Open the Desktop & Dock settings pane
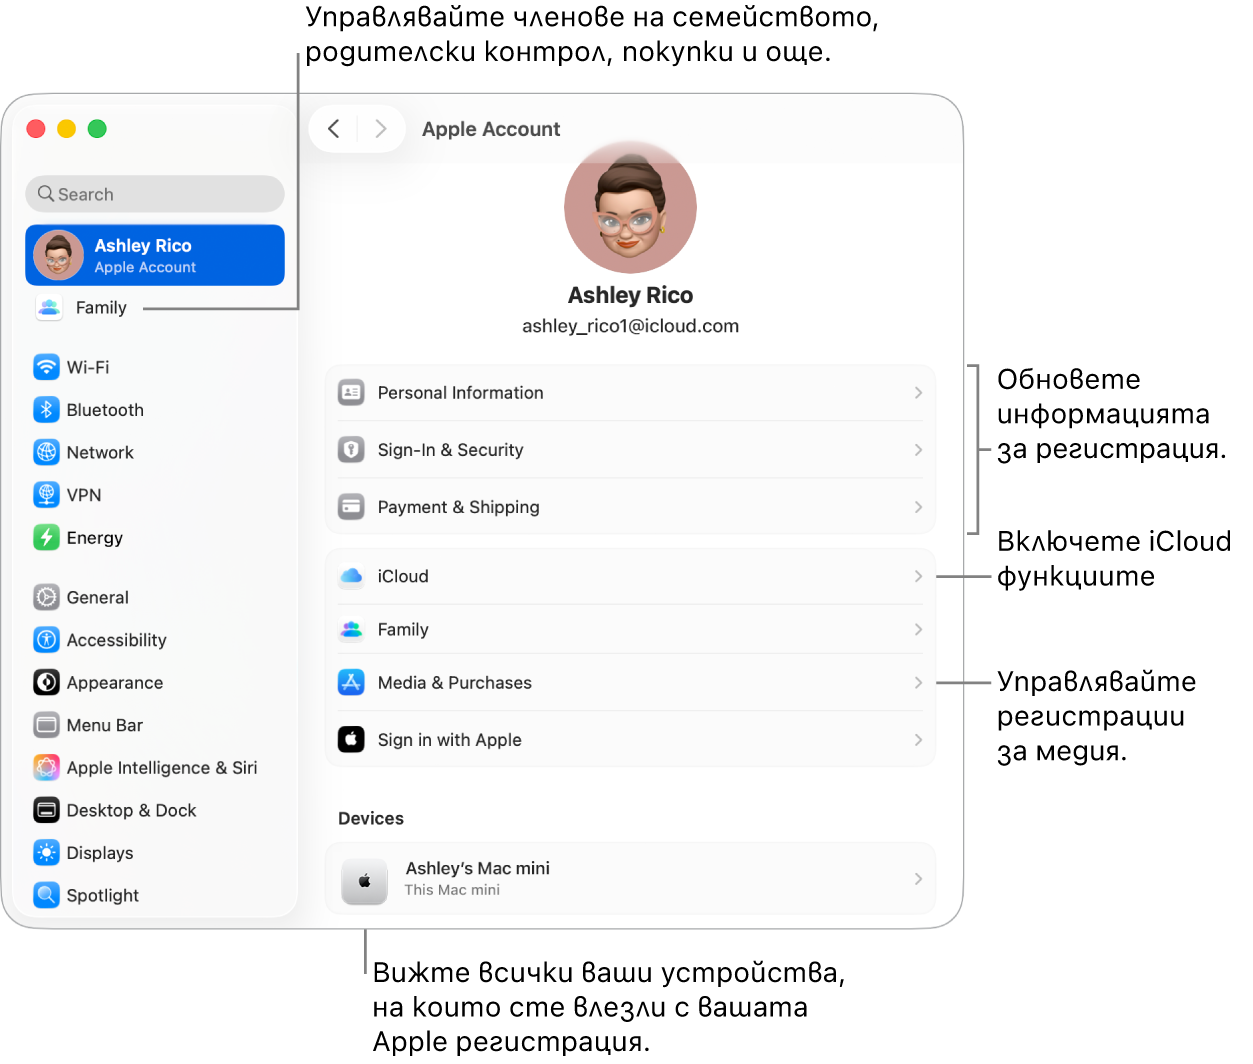 point(46,810)
